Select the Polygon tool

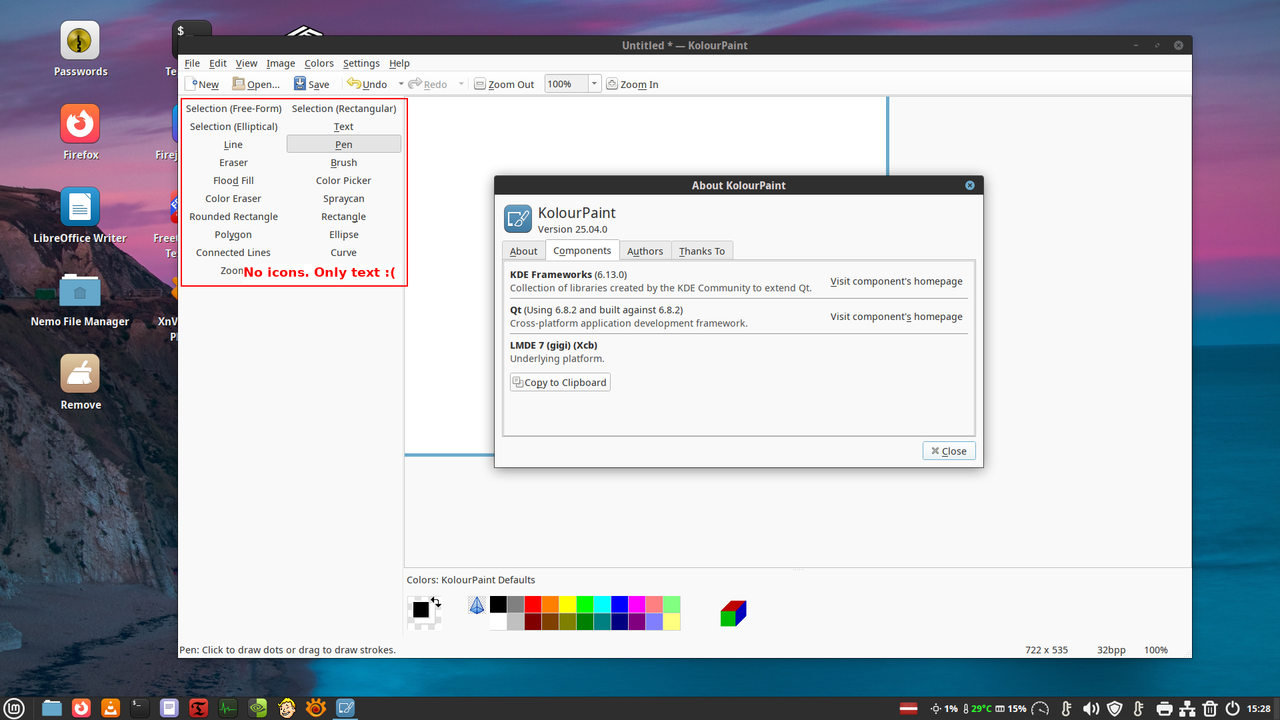pyautogui.click(x=233, y=234)
